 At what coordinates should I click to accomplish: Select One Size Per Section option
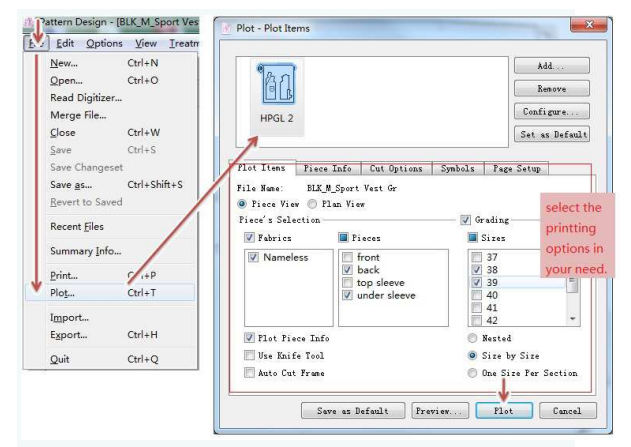pyautogui.click(x=471, y=373)
